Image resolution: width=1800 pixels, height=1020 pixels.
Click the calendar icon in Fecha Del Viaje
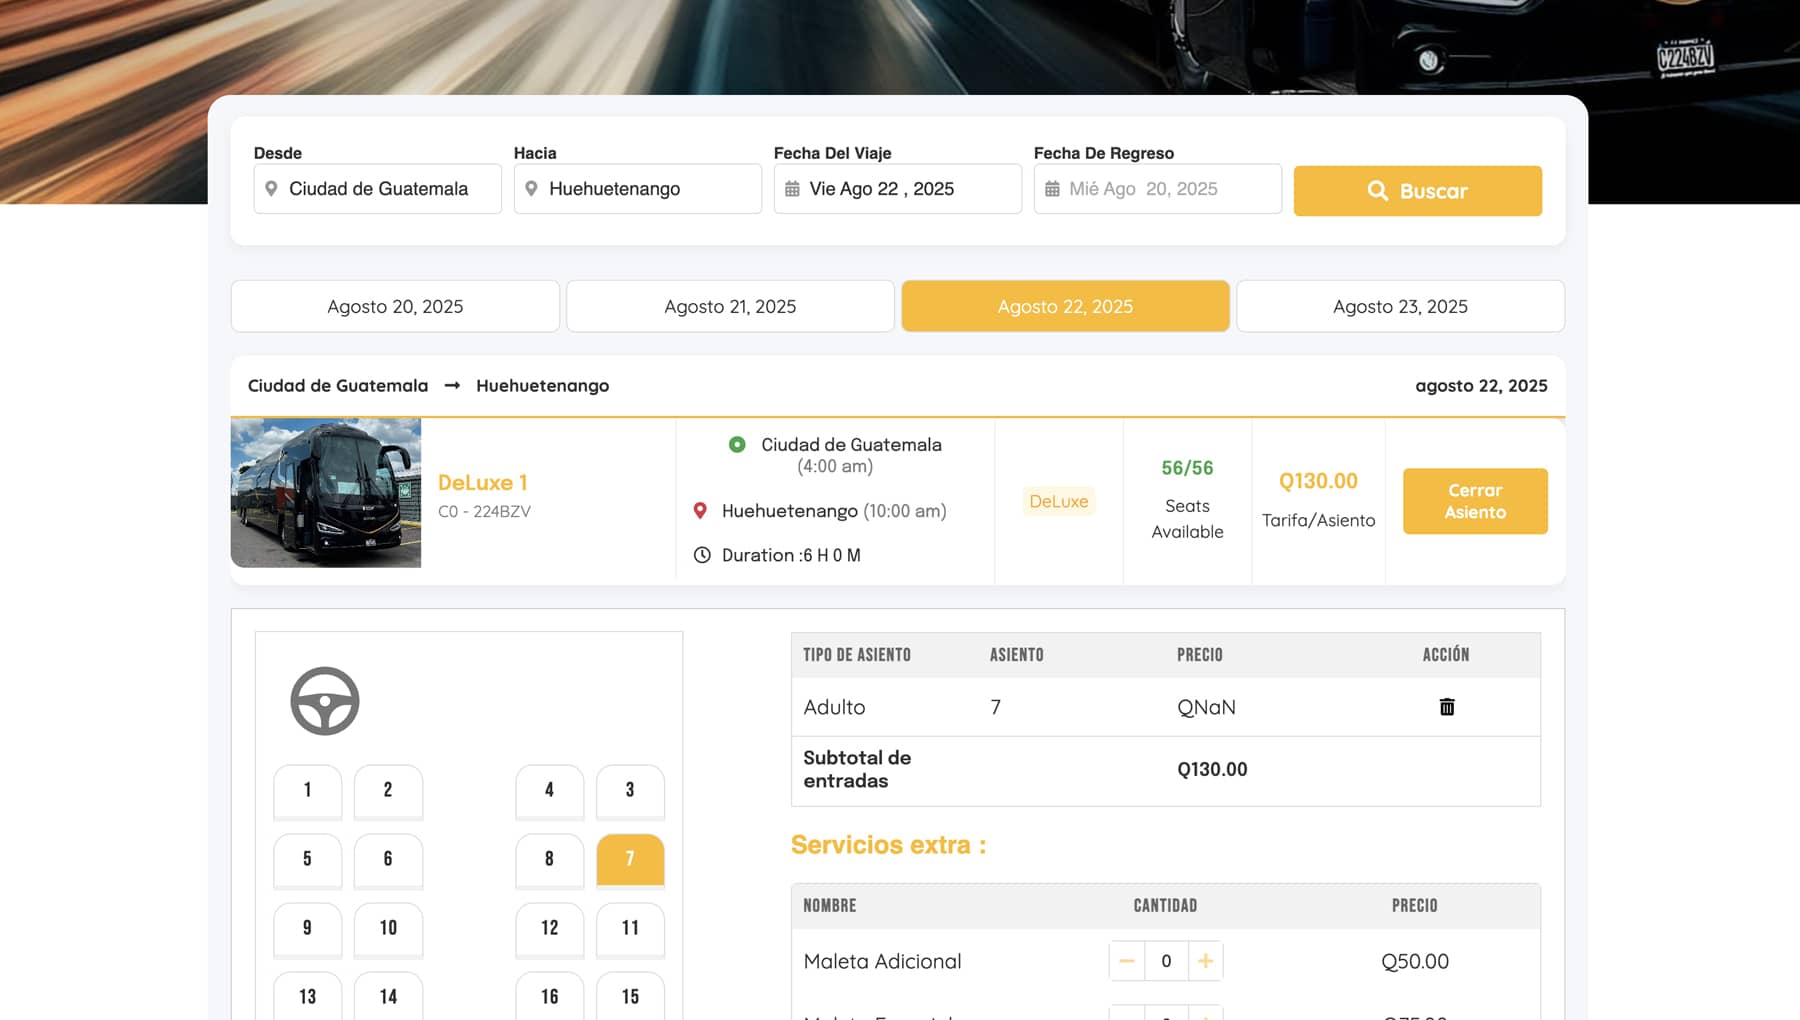click(792, 189)
